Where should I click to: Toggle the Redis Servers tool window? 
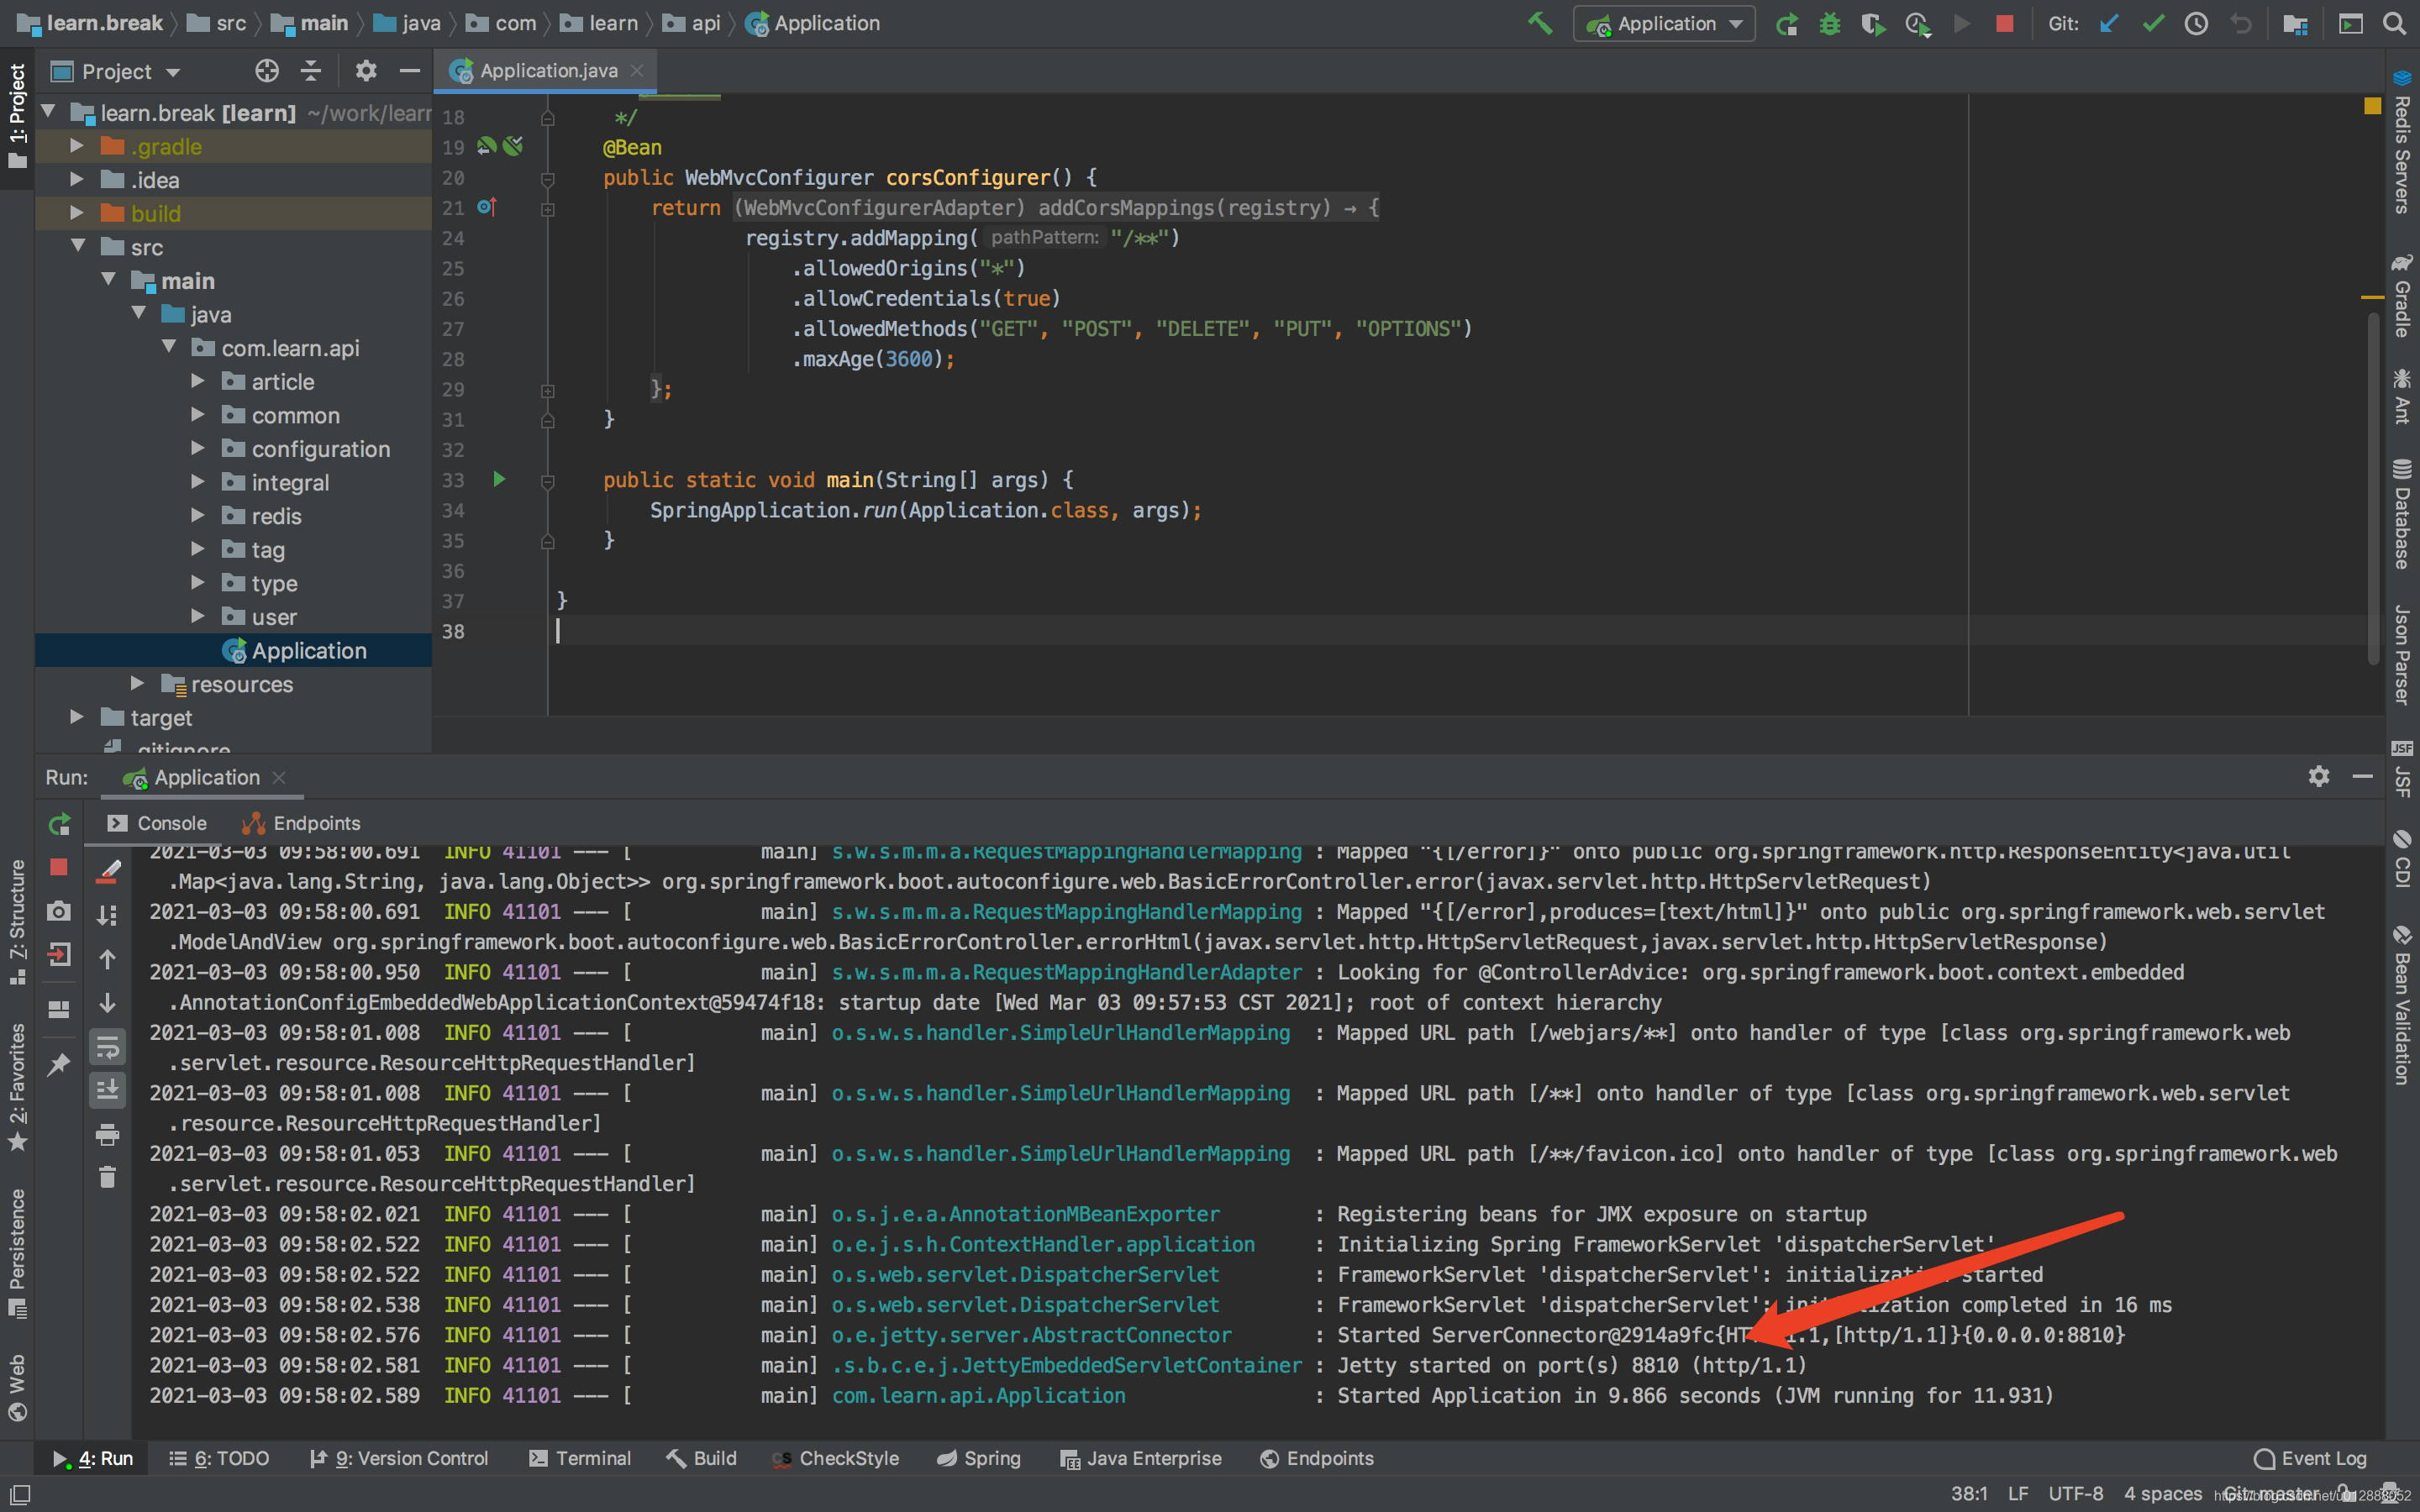pos(2402,141)
